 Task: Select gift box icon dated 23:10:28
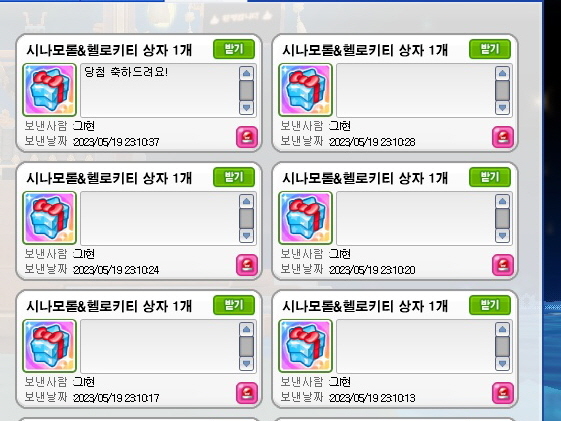[x=305, y=90]
